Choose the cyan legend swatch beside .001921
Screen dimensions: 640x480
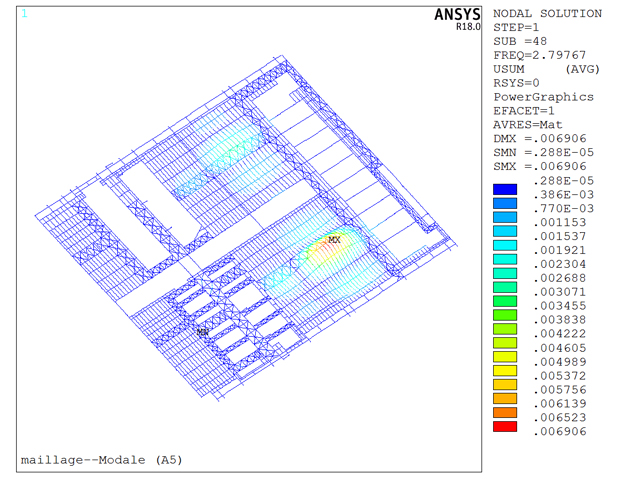point(506,245)
